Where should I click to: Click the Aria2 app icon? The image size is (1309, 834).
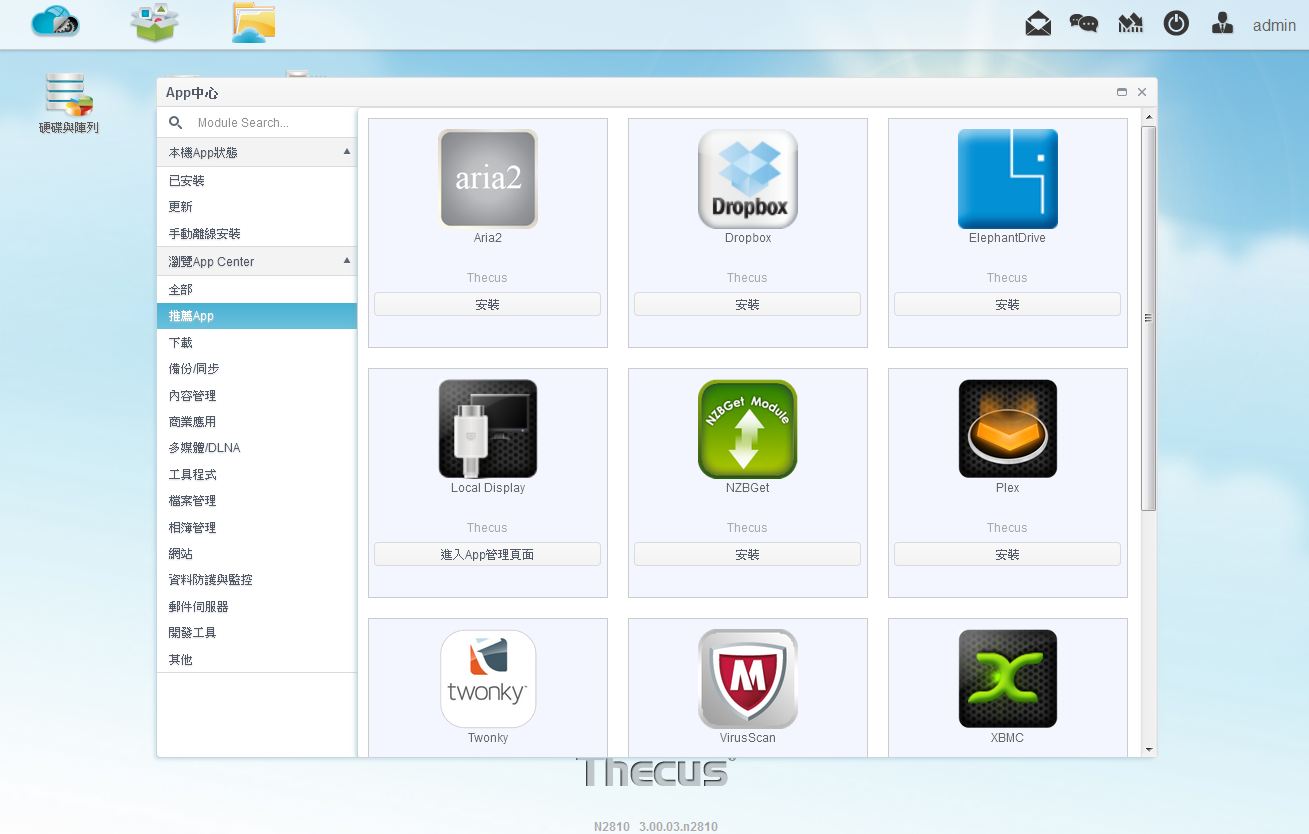(x=488, y=179)
